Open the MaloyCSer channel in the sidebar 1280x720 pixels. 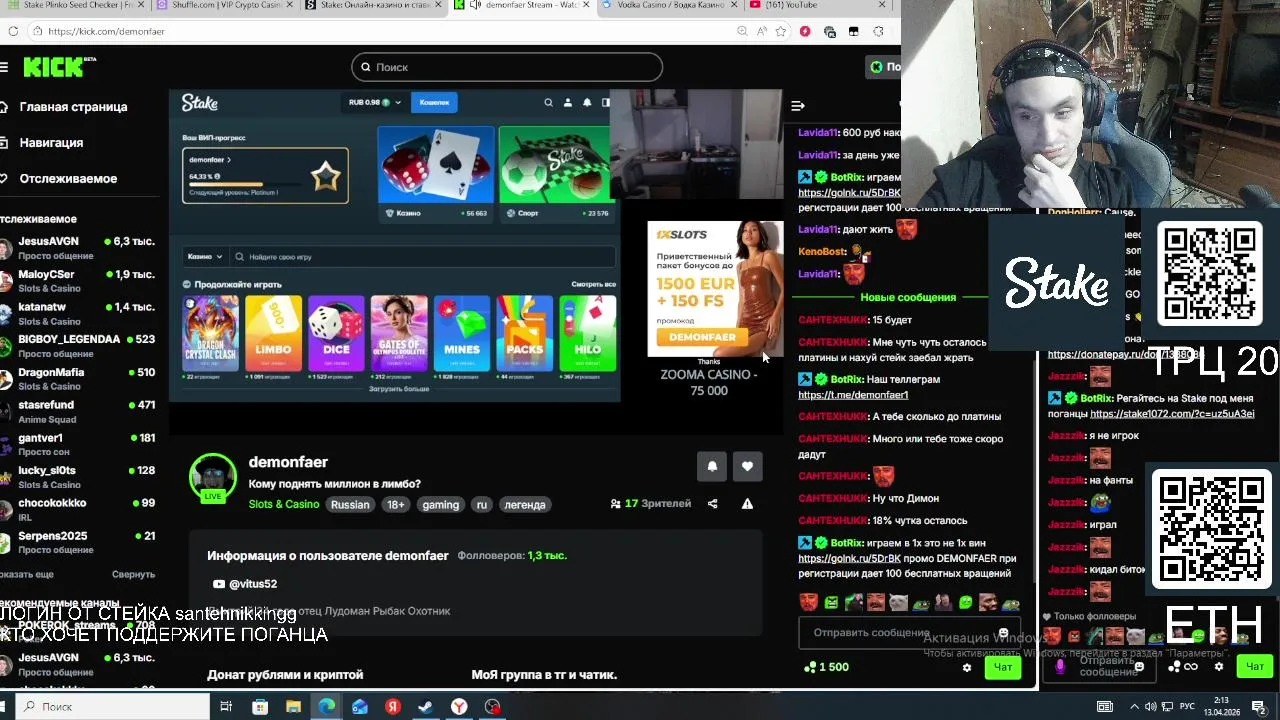pyautogui.click(x=78, y=281)
